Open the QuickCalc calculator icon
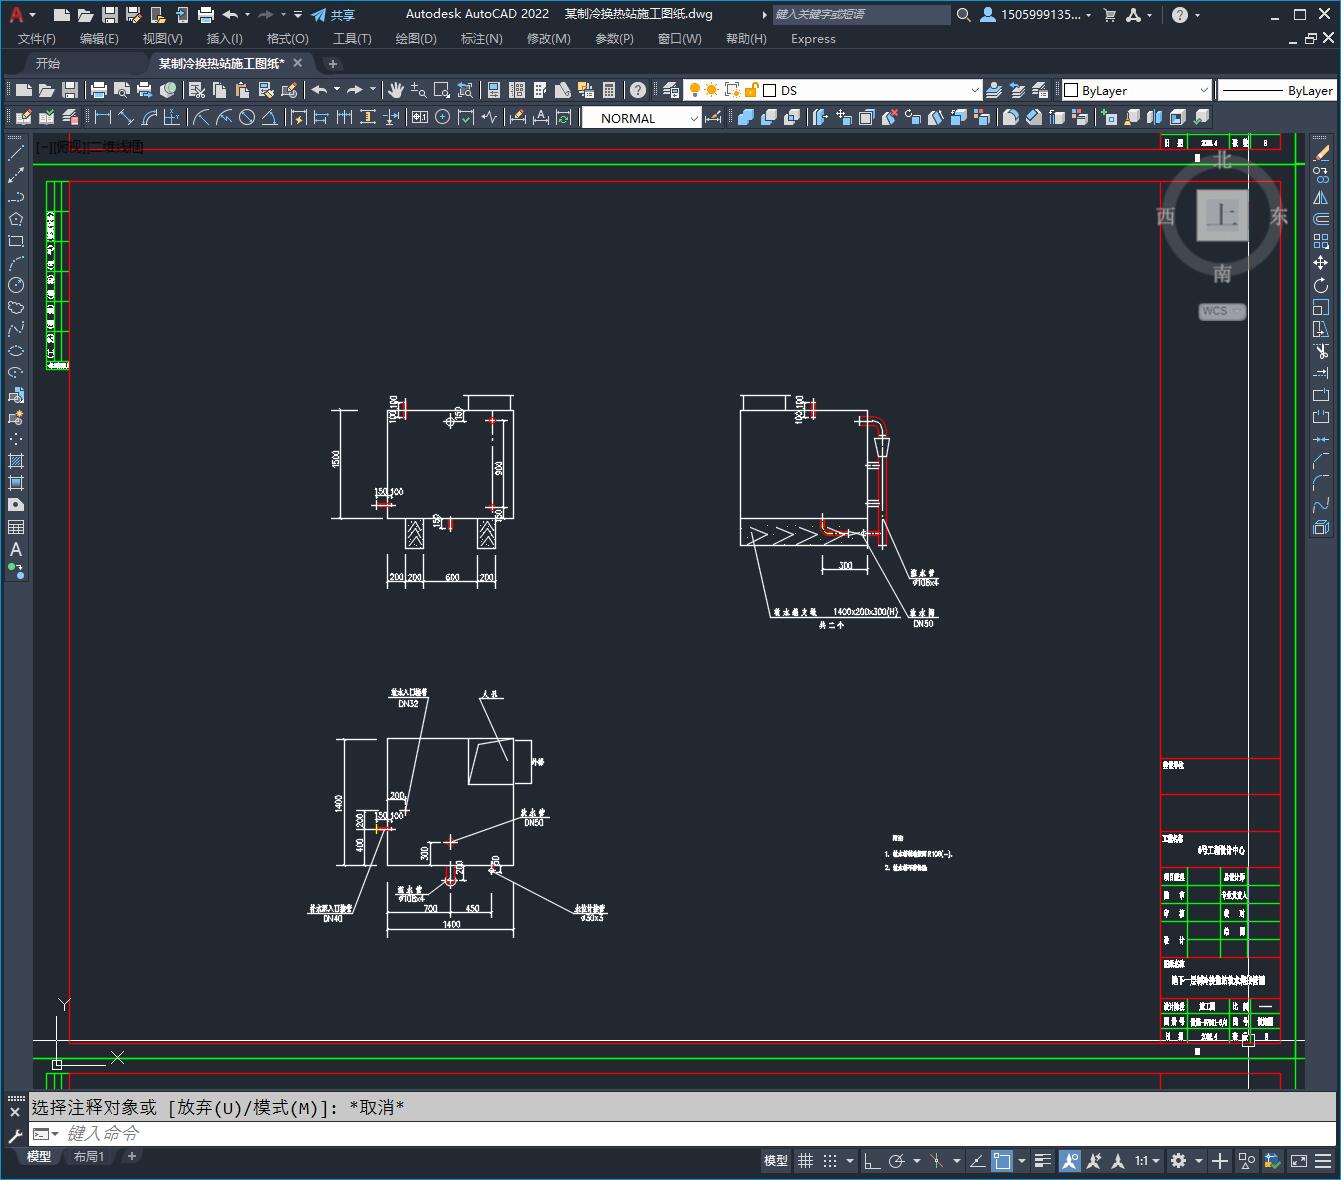The image size is (1341, 1180). pos(609,90)
